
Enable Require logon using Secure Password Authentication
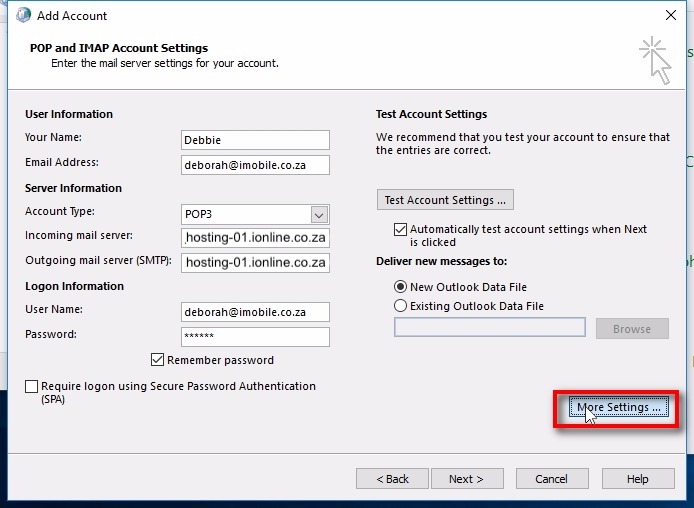point(31,386)
